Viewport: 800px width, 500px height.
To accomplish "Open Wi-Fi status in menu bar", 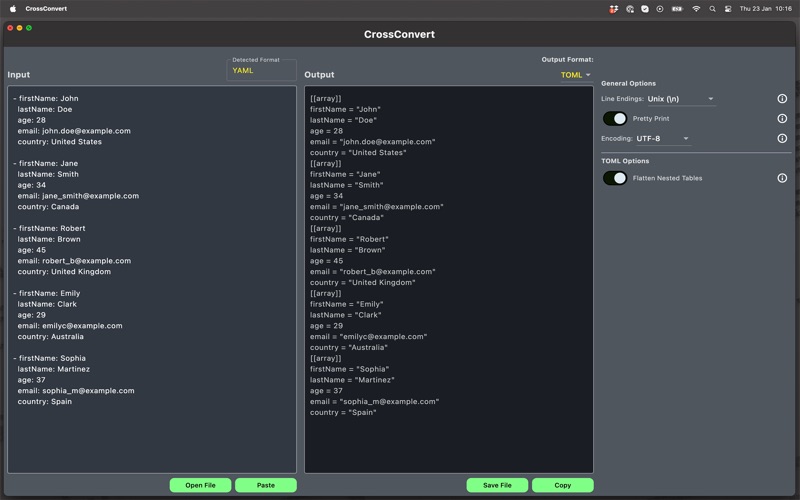I will pyautogui.click(x=696, y=9).
